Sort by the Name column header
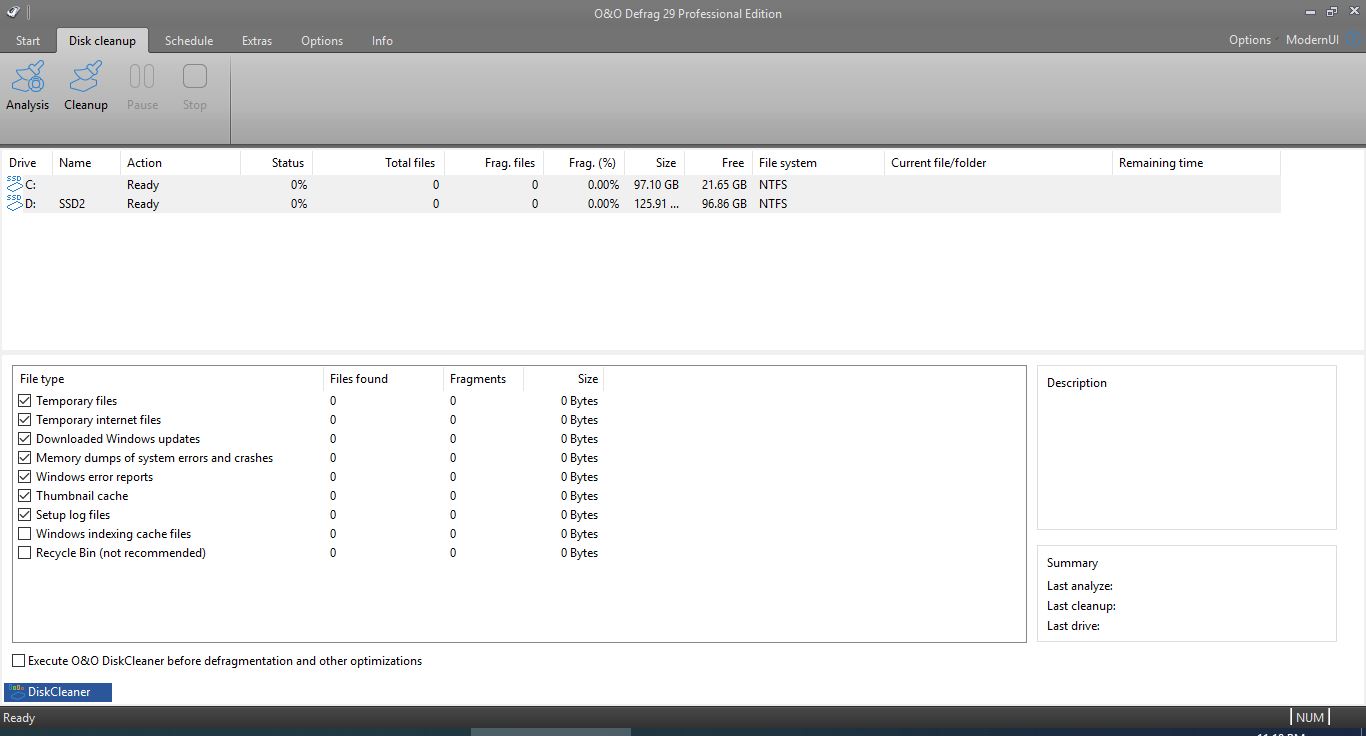This screenshot has width=1366, height=736. pyautogui.click(x=86, y=163)
